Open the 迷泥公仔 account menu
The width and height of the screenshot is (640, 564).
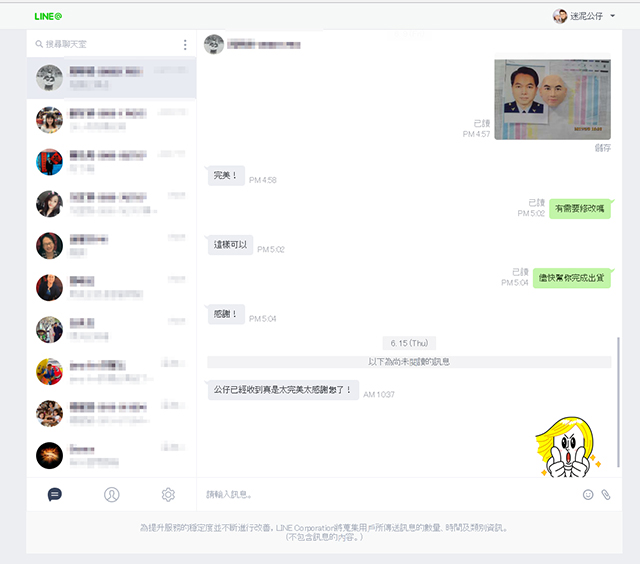[584, 16]
